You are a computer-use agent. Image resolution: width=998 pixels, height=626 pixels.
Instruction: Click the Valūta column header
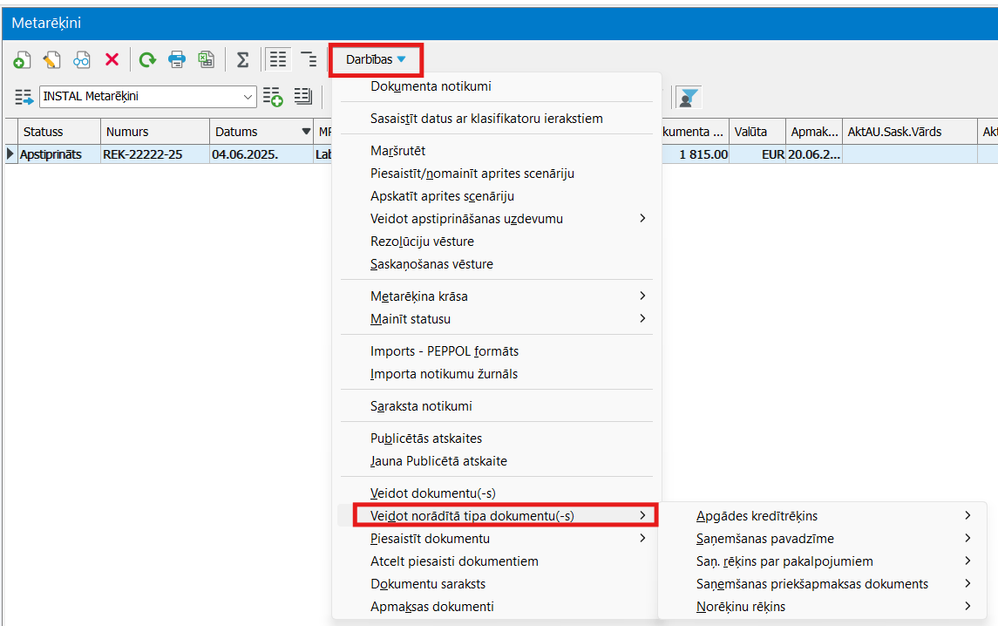point(757,132)
